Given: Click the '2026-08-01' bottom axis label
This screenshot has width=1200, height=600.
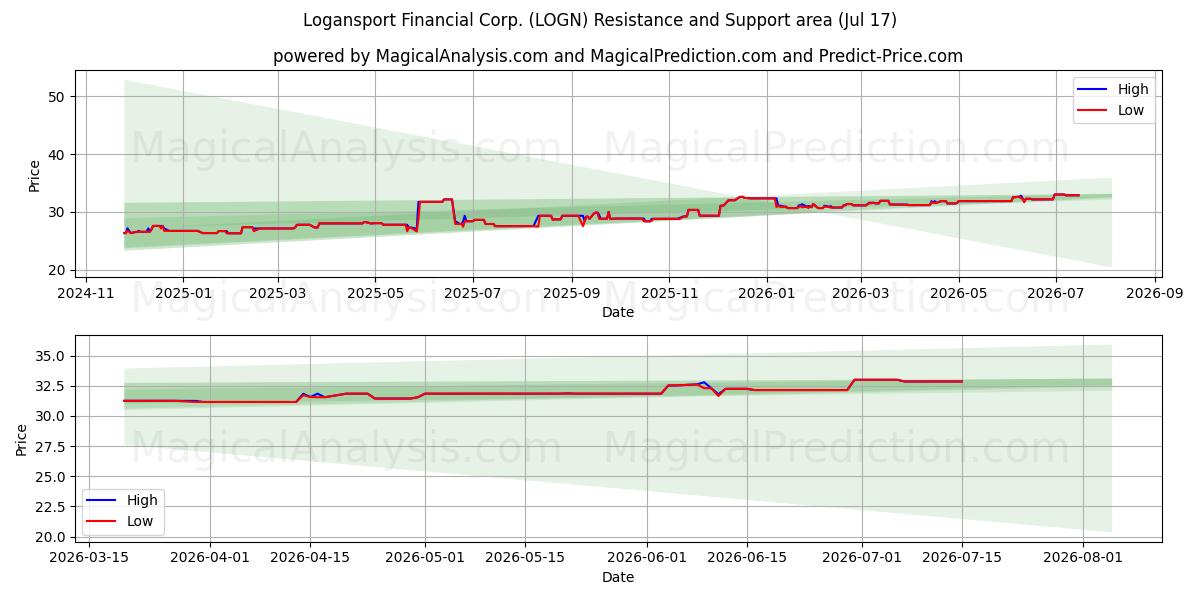Looking at the screenshot, I should pos(1084,560).
